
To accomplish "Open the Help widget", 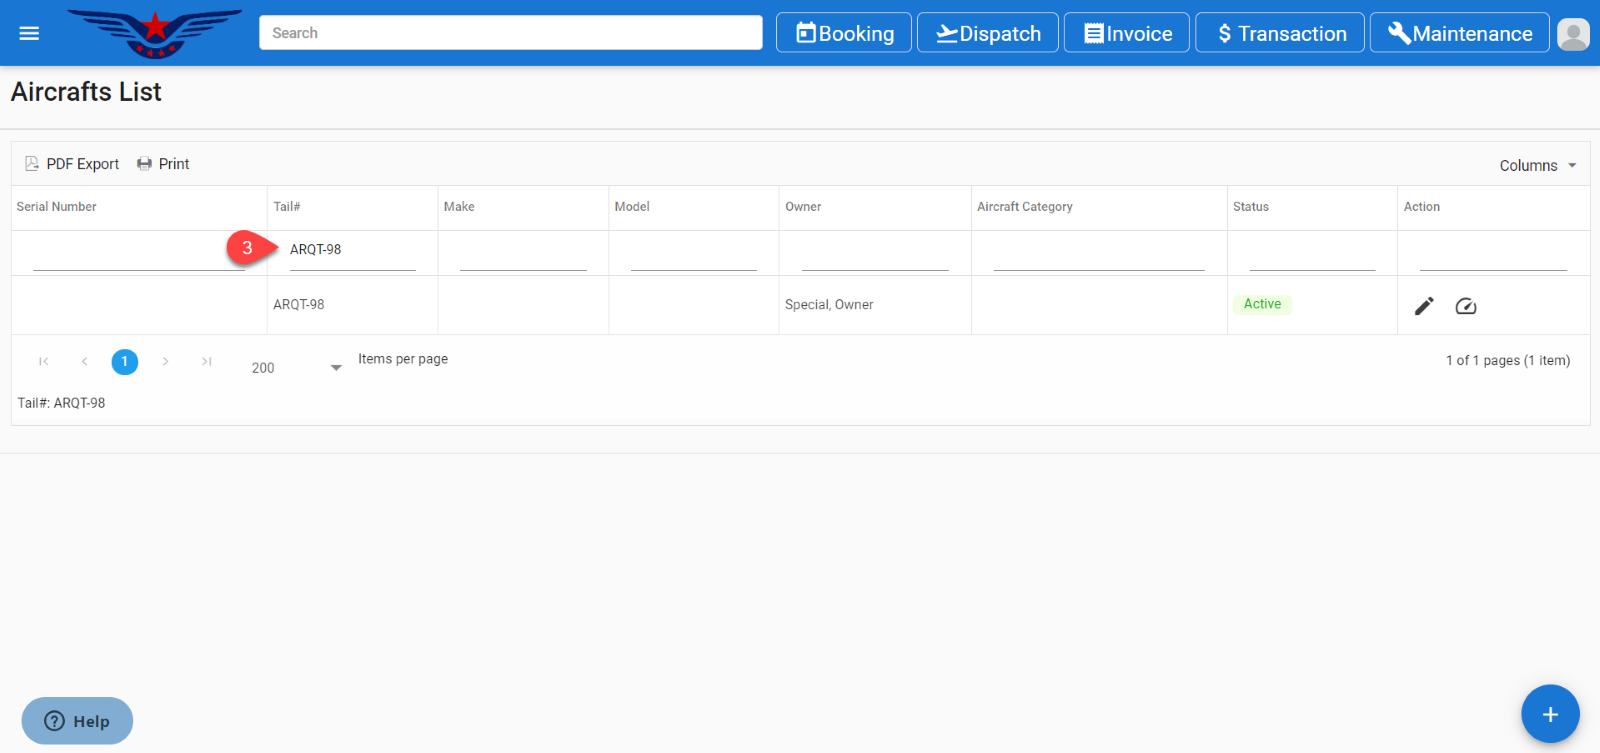I will pos(77,721).
